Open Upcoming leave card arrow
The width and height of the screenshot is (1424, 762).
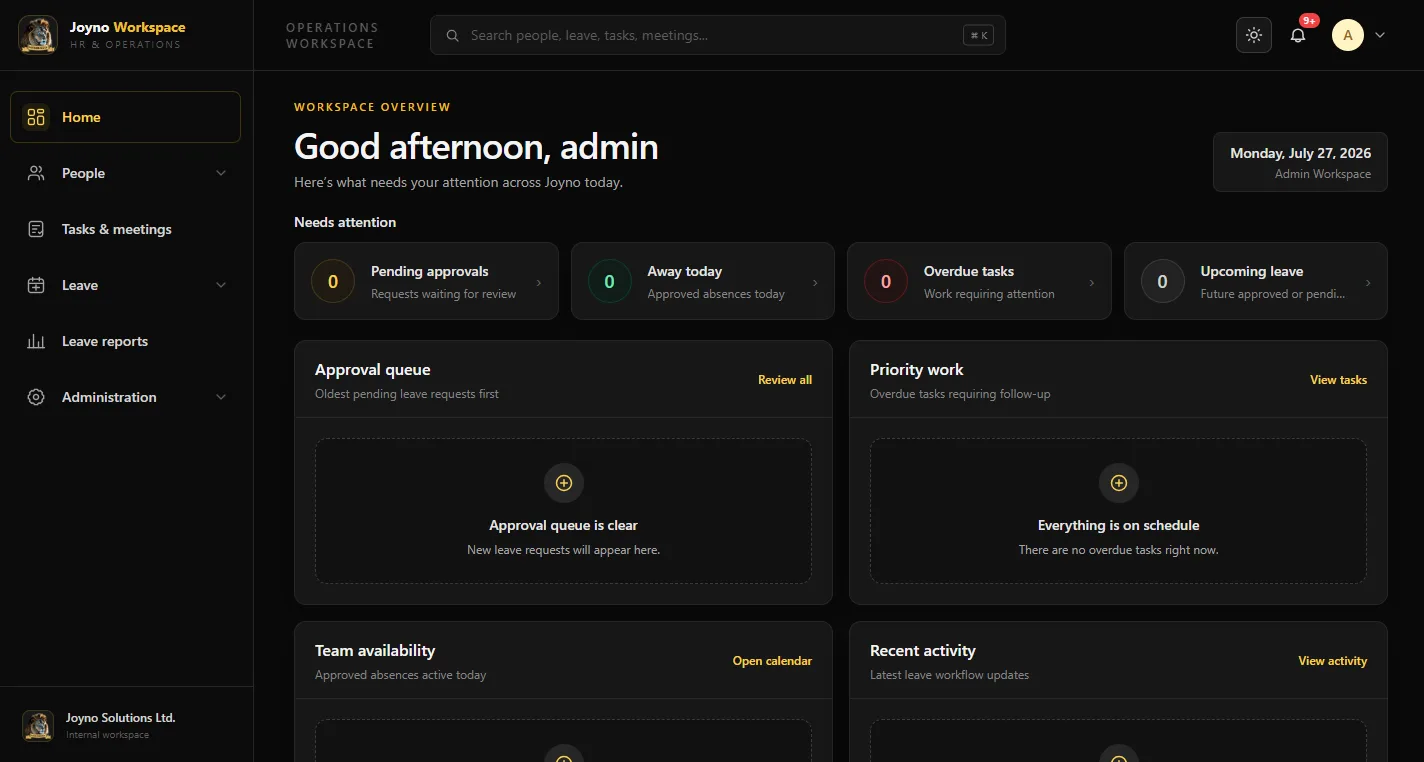coord(1368,283)
